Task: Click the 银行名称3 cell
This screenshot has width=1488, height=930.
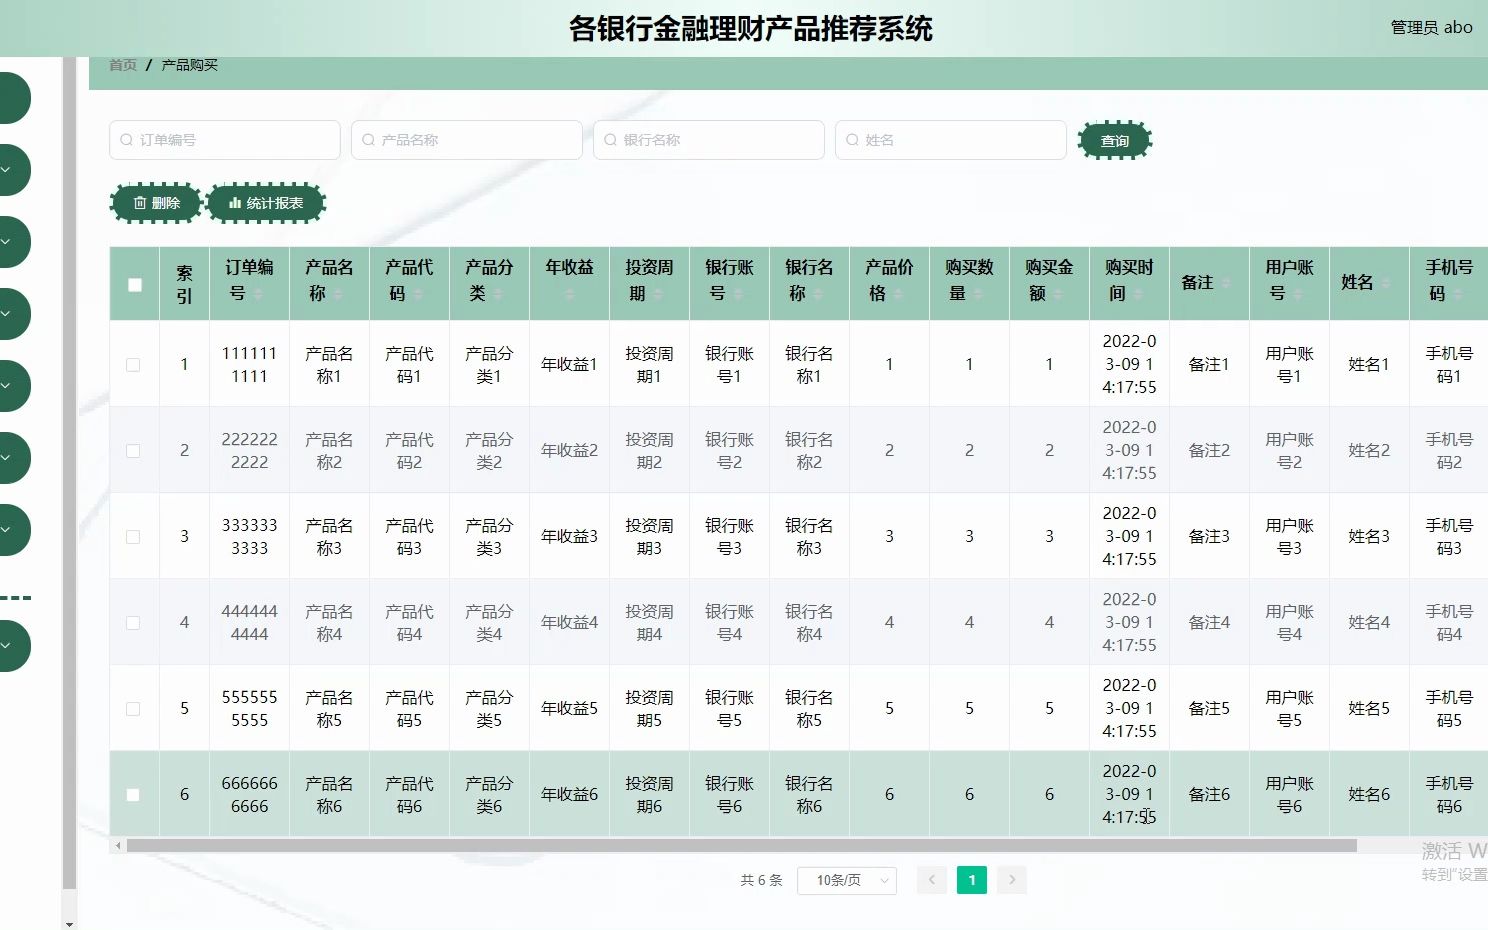Action: click(x=809, y=537)
